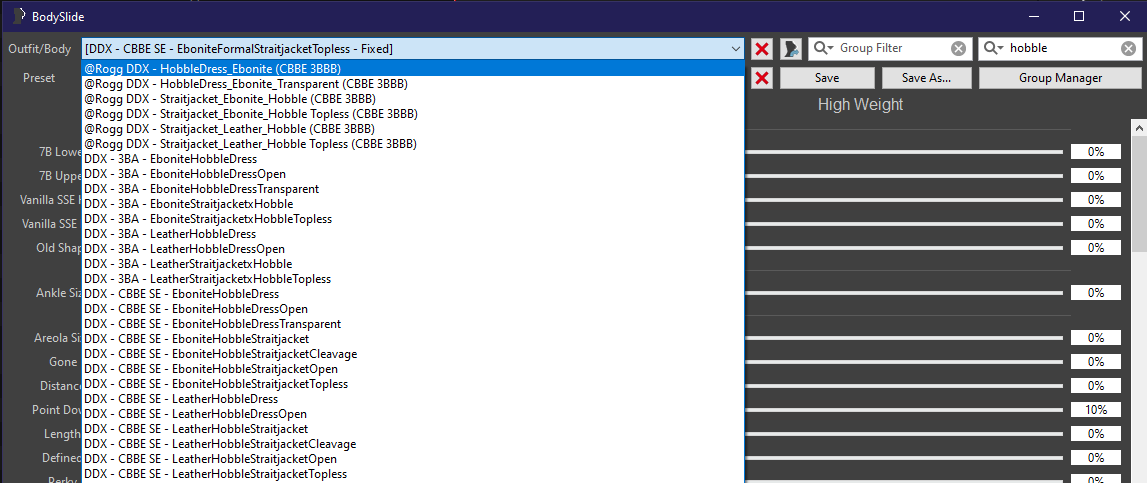This screenshot has height=483, width=1147.
Task: Select 'DDX - CBBE SE - LeatherHobbleStraitjacket'
Action: (x=413, y=429)
